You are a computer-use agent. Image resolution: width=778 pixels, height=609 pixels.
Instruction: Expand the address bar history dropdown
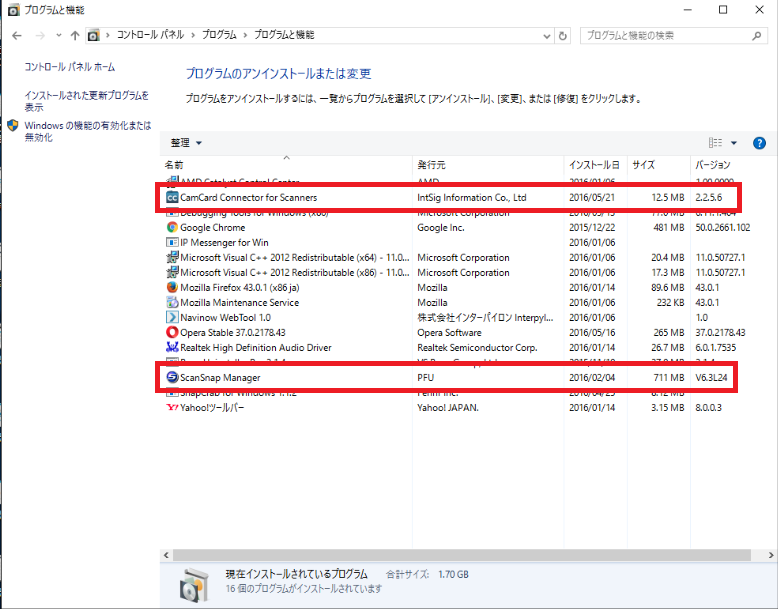(x=546, y=36)
